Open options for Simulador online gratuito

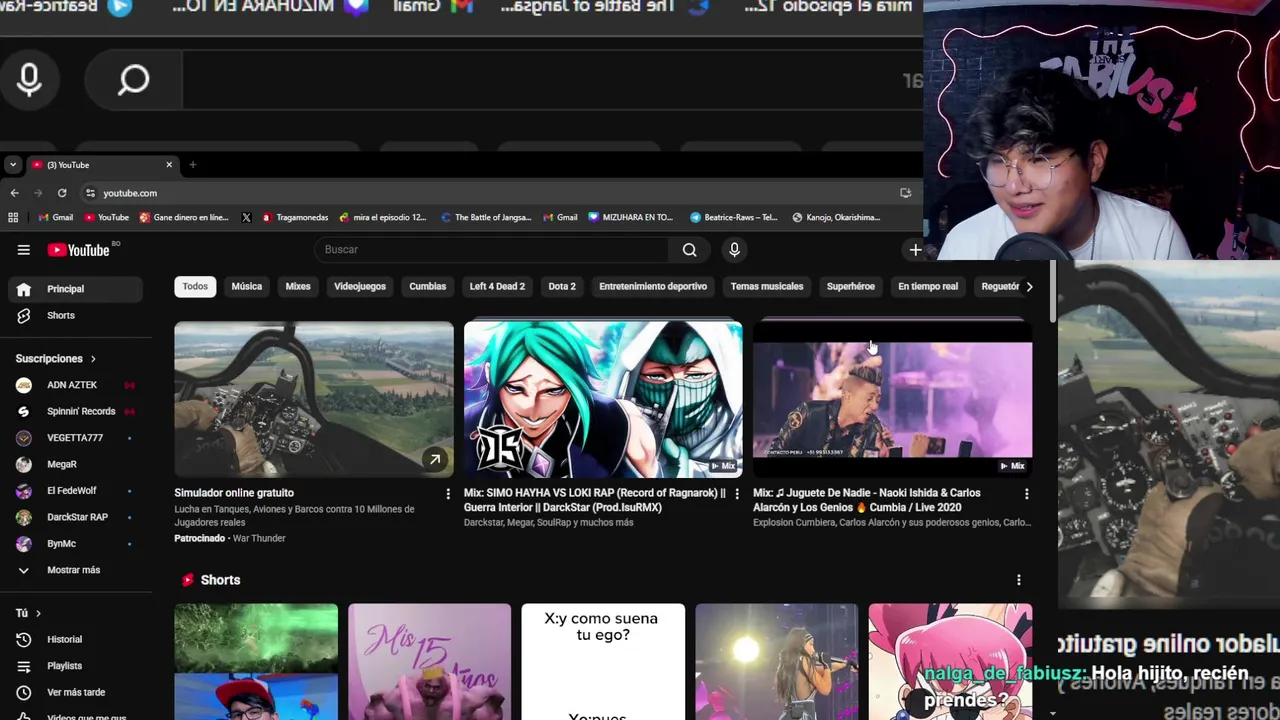[x=447, y=494]
